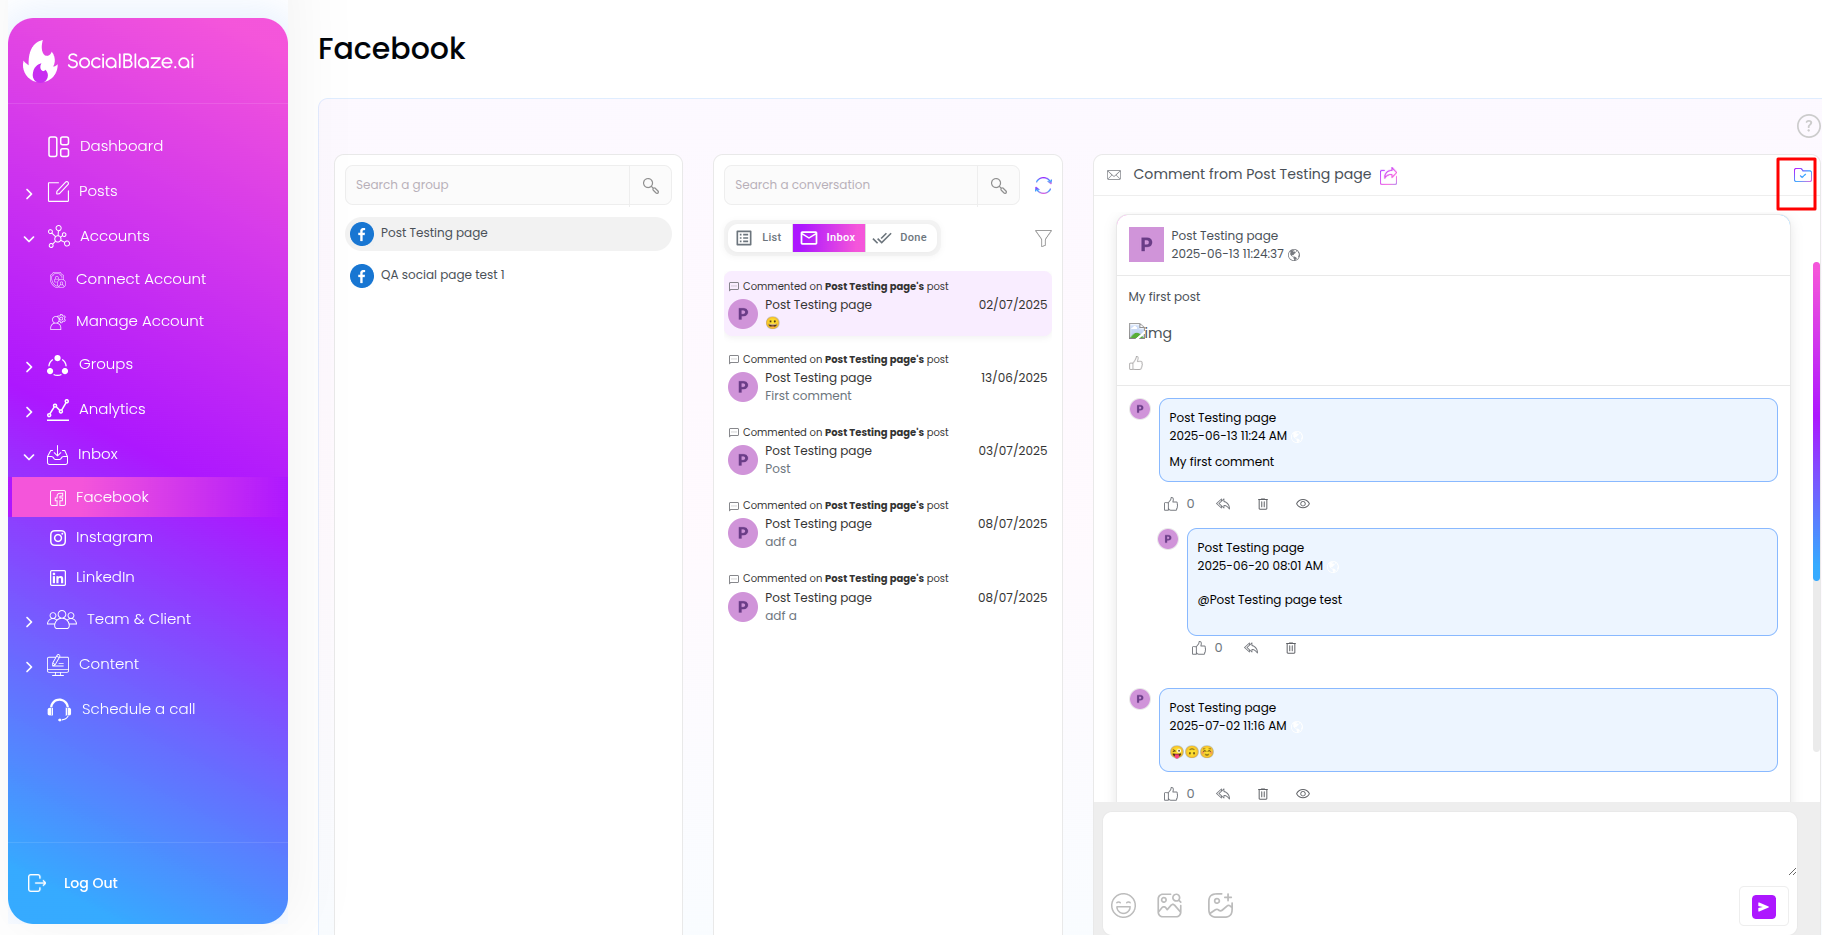Delete the @Post Testing page test reply
This screenshot has width=1822, height=935.
pyautogui.click(x=1291, y=648)
